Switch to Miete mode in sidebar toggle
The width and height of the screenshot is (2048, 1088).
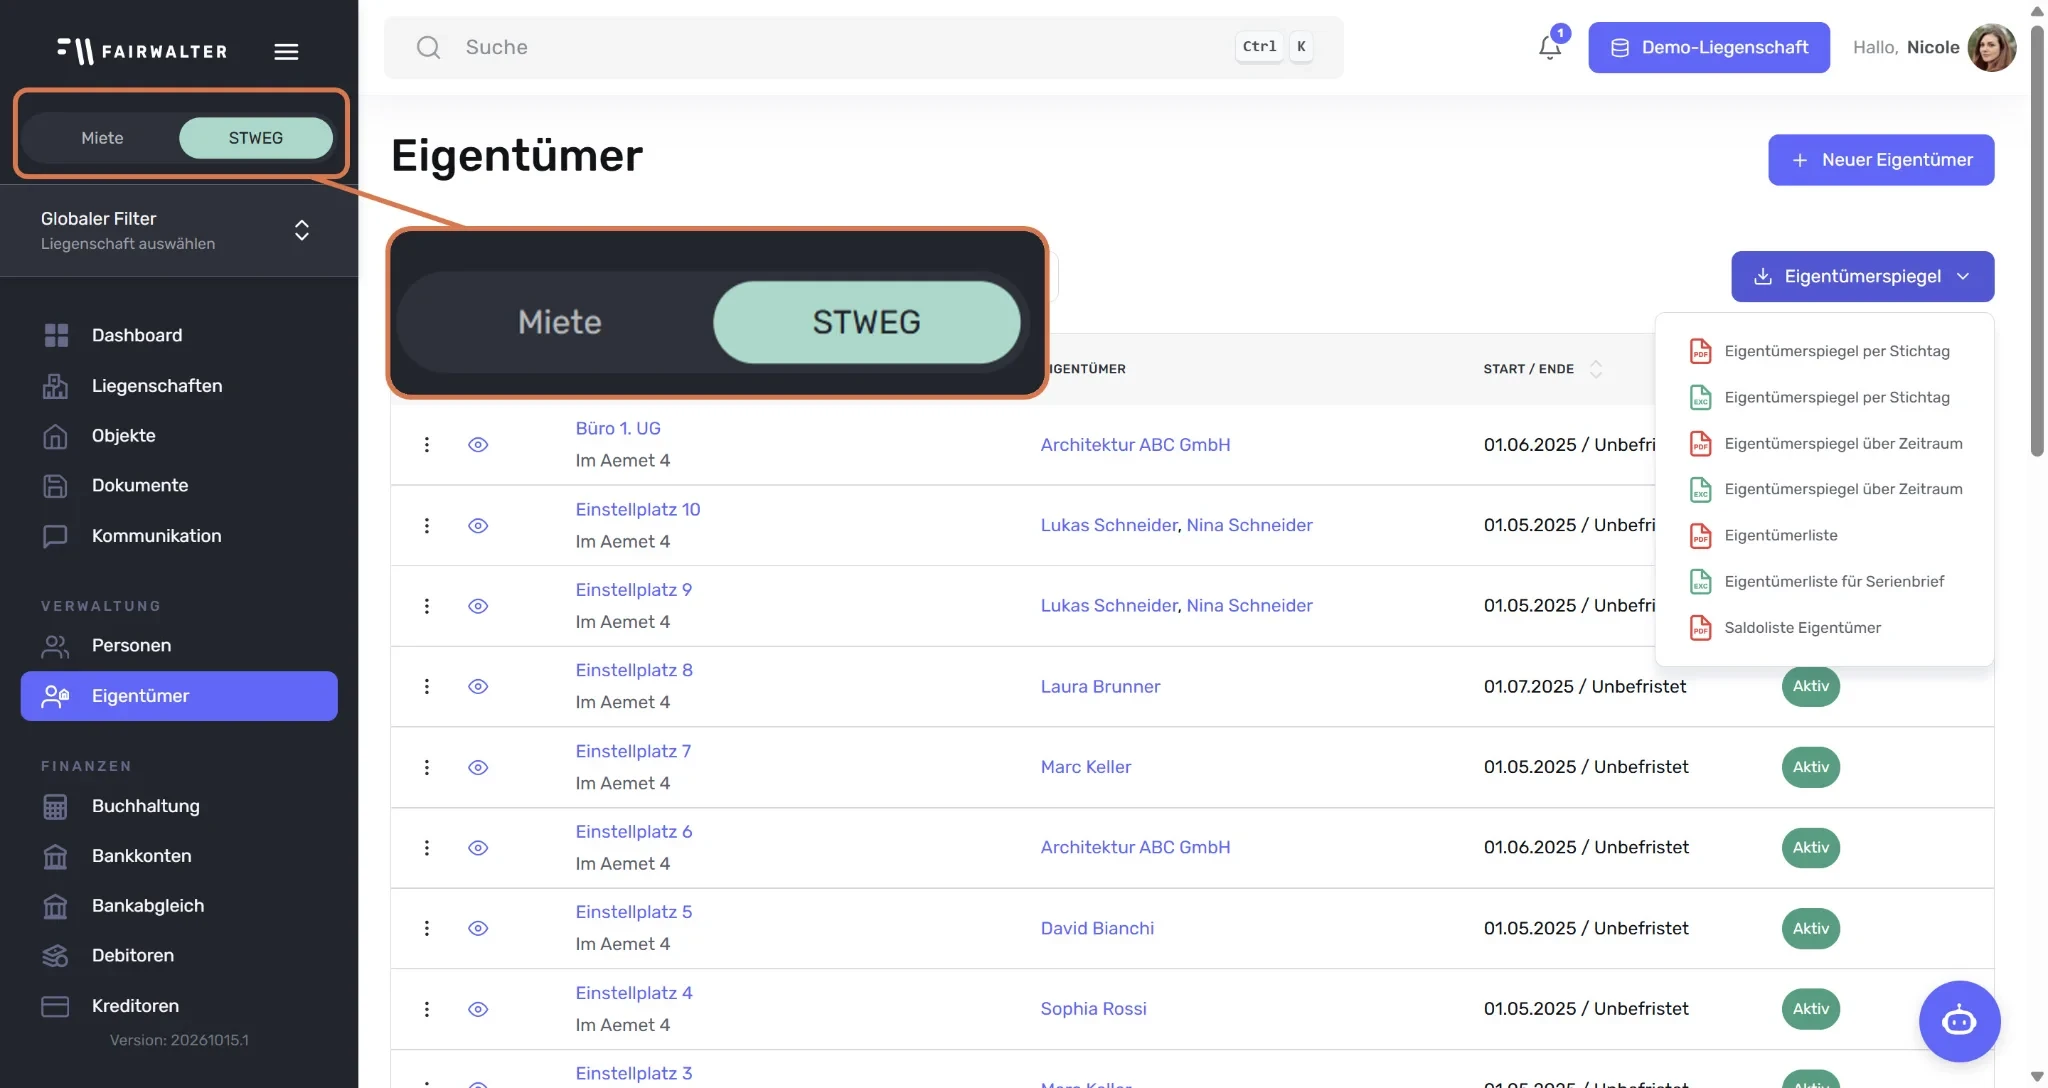pos(102,138)
